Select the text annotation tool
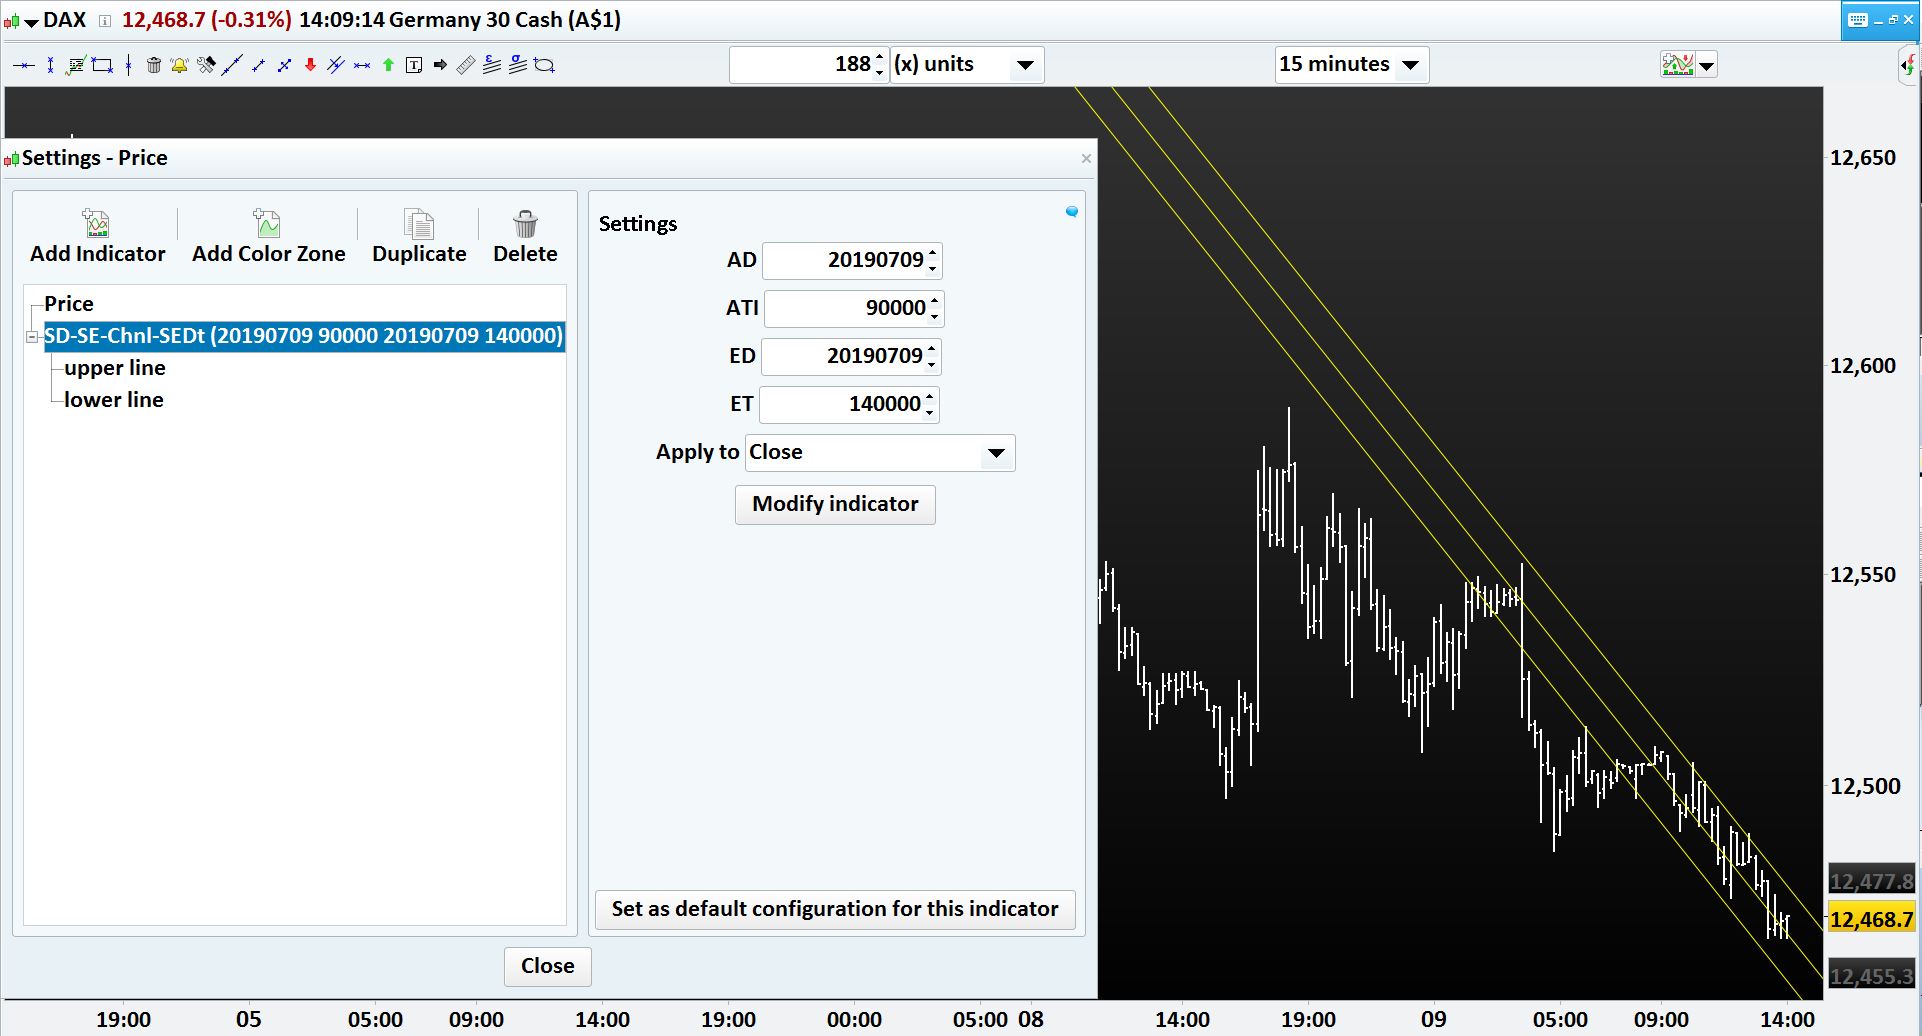 point(414,66)
